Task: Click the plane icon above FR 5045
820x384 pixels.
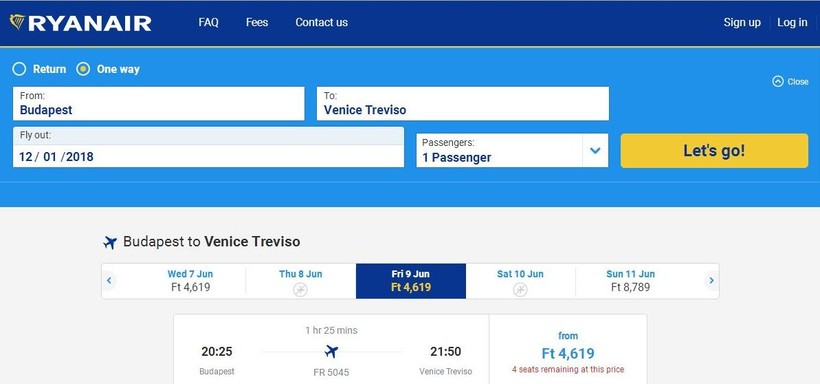Action: 331,351
